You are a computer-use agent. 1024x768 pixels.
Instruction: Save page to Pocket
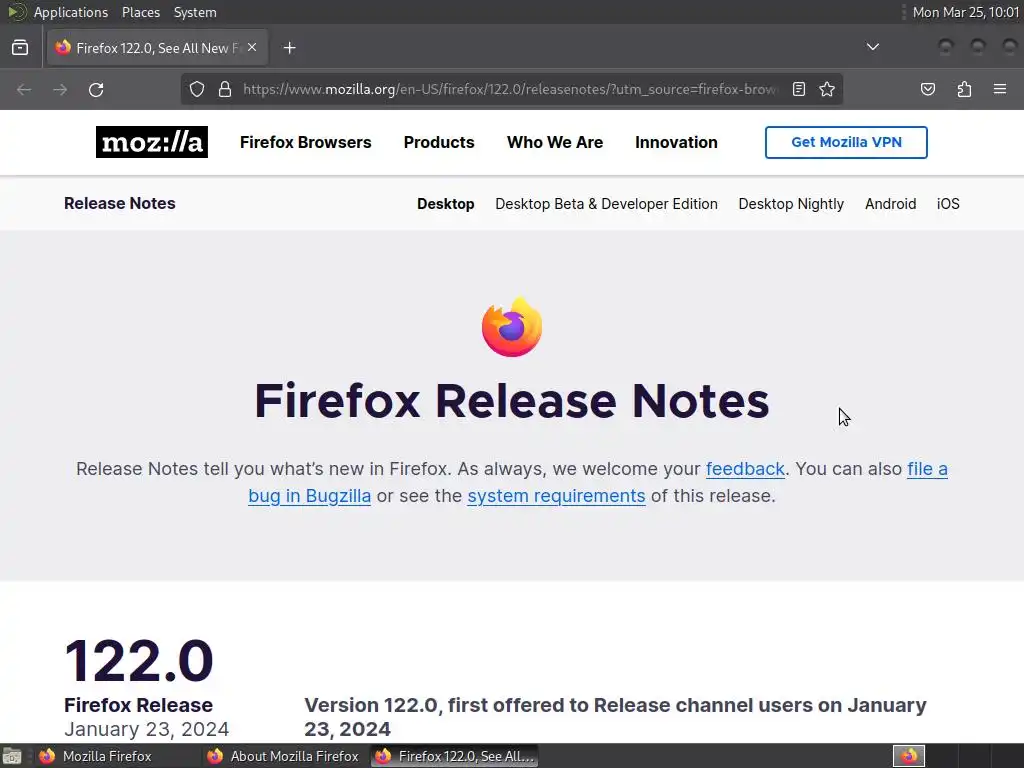(927, 89)
